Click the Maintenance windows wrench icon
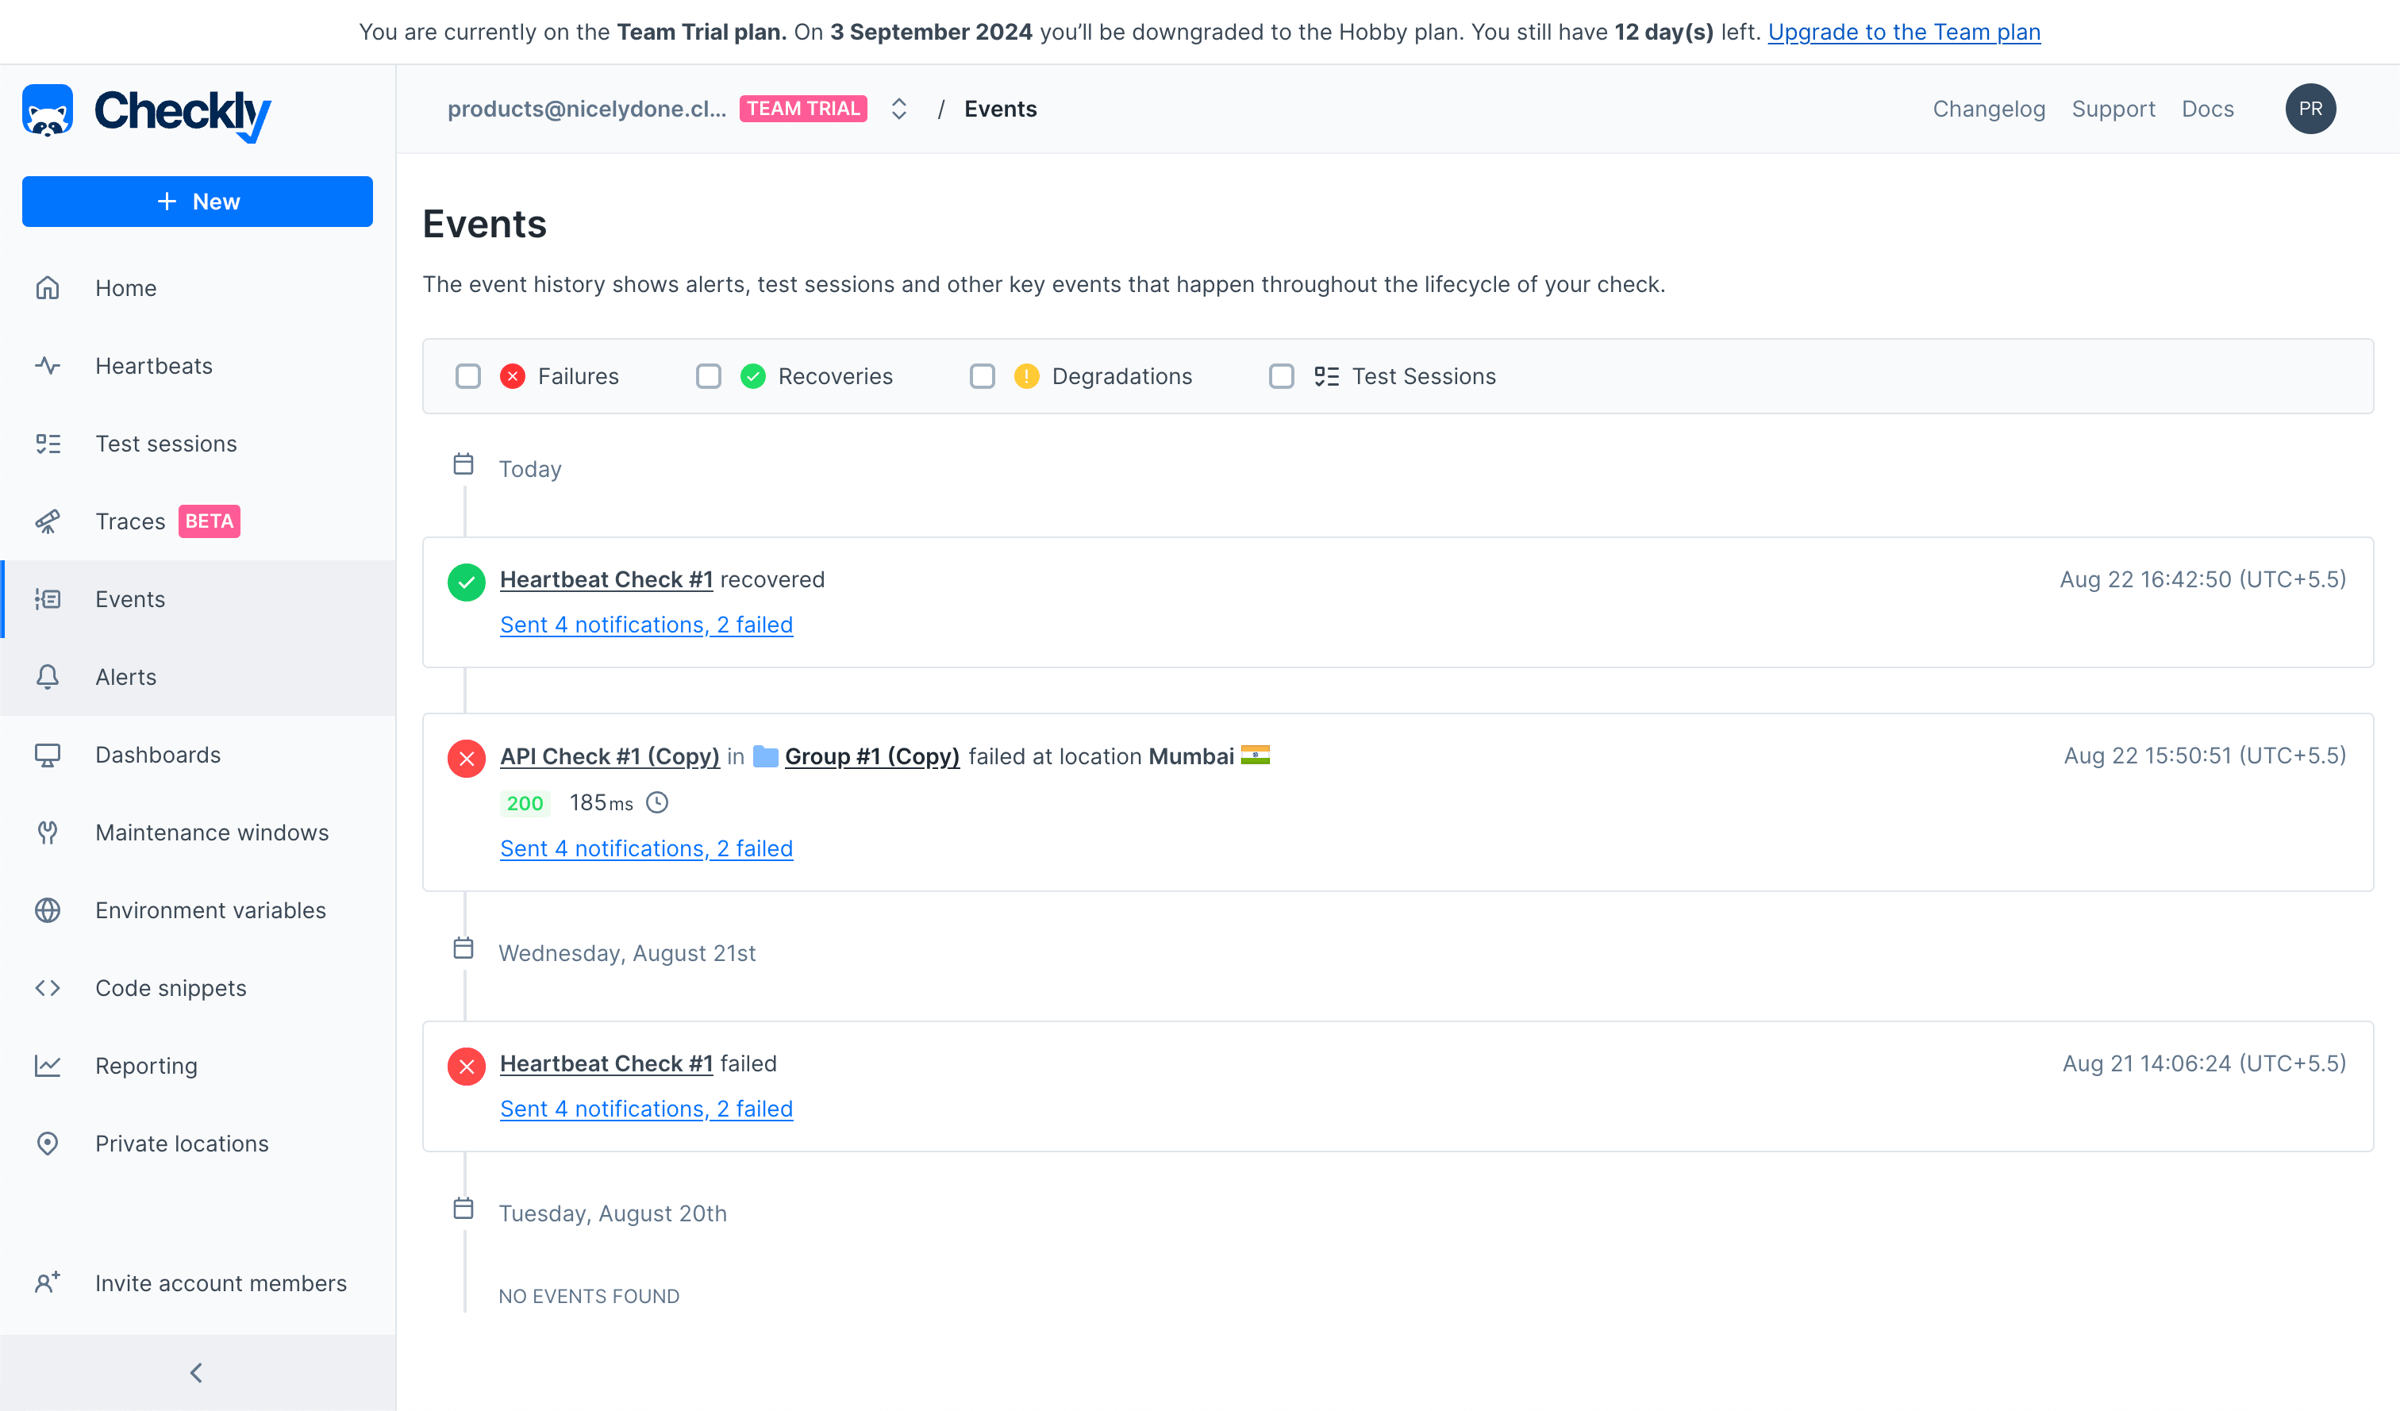The height and width of the screenshot is (1411, 2400). coord(47,833)
